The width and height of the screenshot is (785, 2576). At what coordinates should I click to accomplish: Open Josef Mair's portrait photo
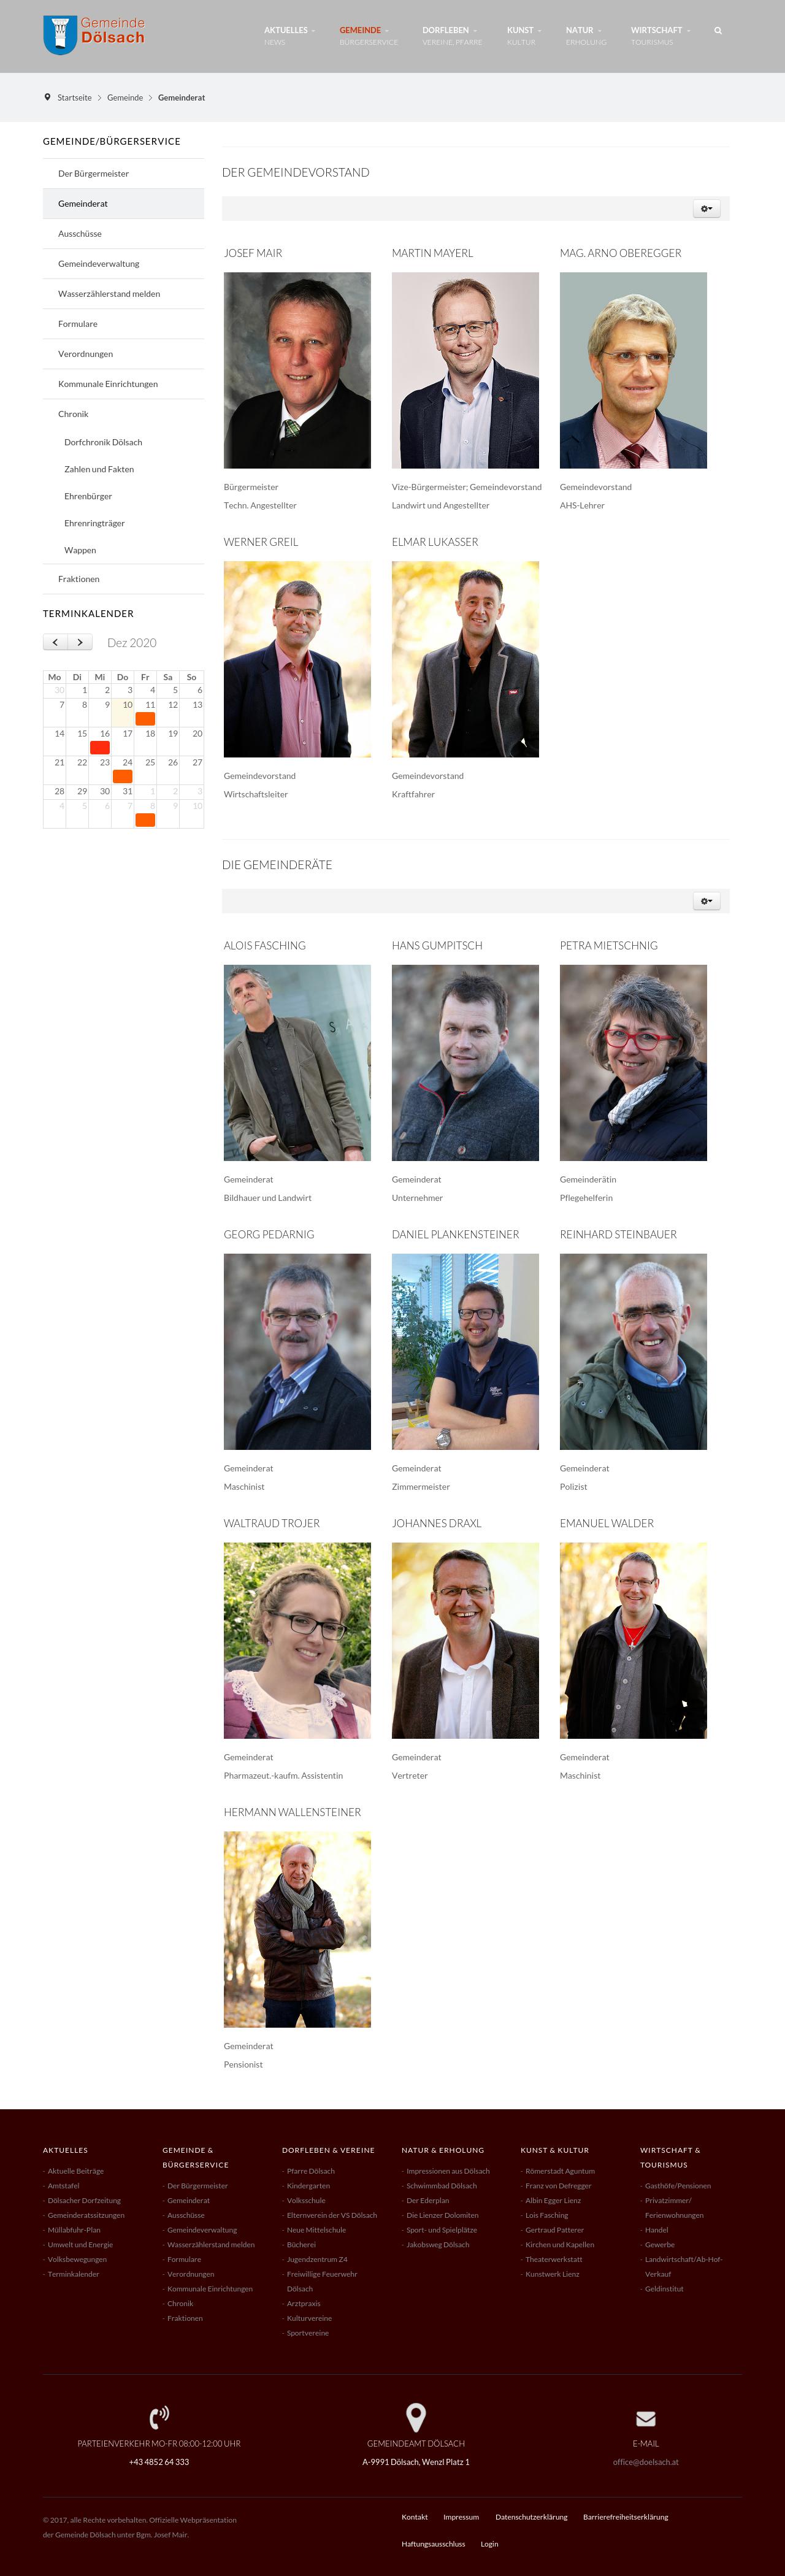(297, 370)
